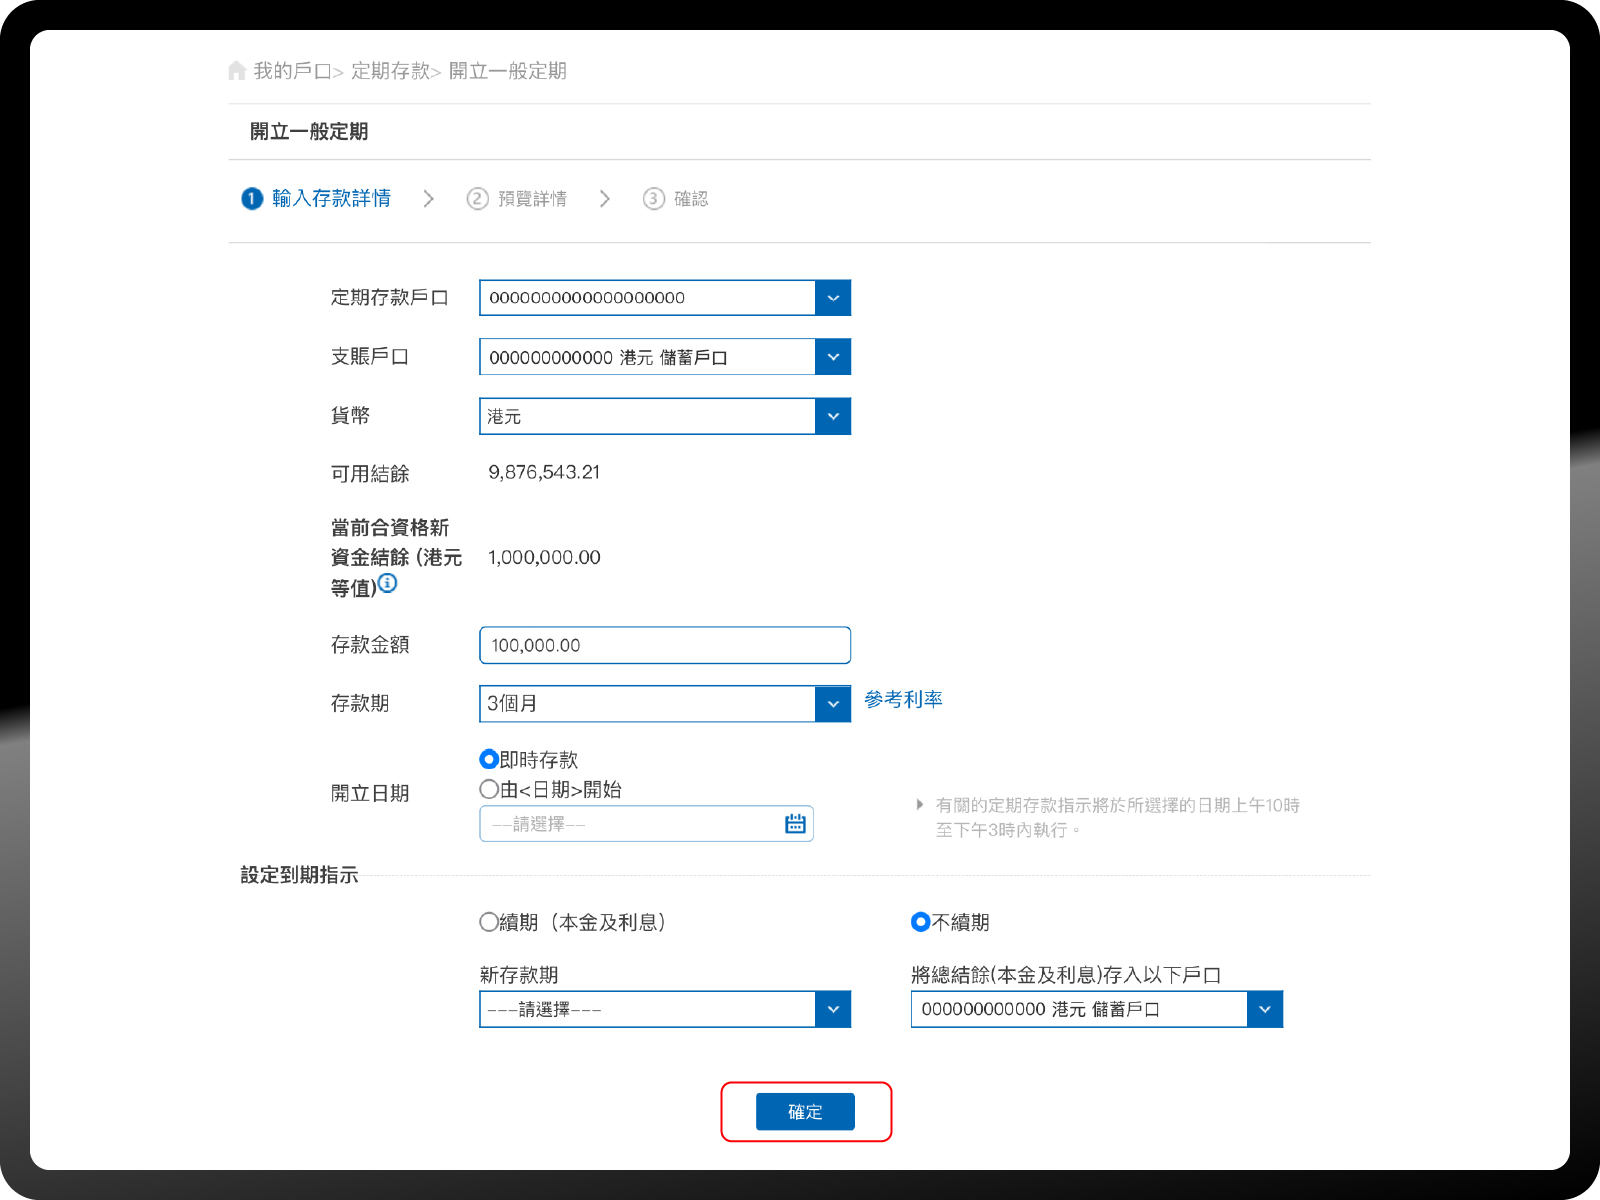Go to 我的戶口 in breadcrumb
The height and width of the screenshot is (1200, 1600).
pyautogui.click(x=292, y=71)
